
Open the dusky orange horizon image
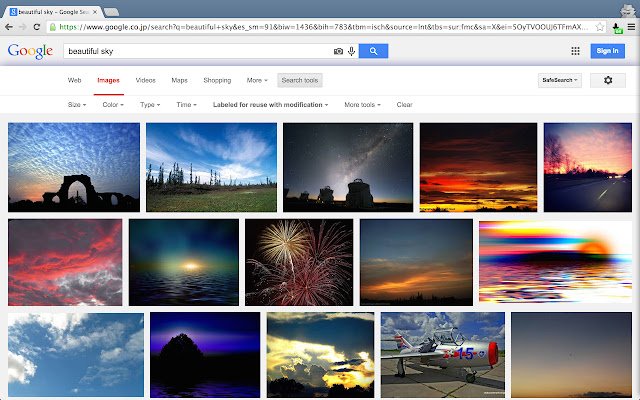tap(416, 262)
